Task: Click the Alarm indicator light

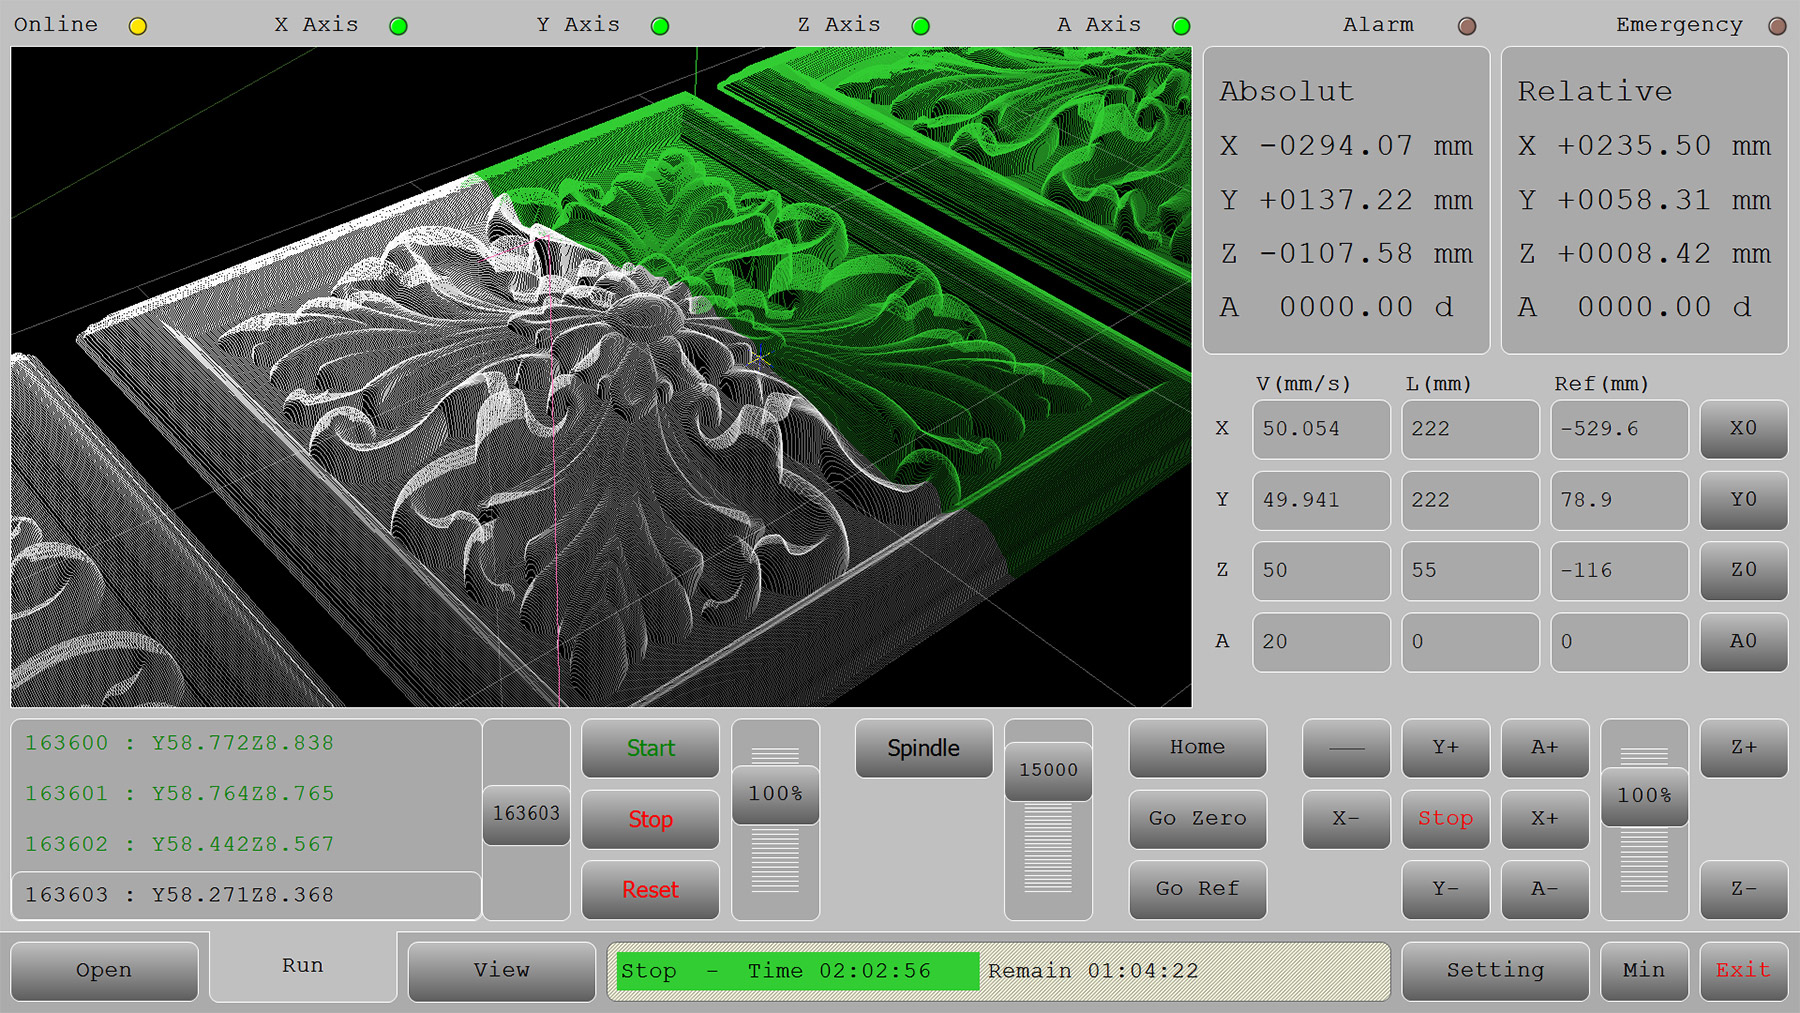Action: (1467, 26)
